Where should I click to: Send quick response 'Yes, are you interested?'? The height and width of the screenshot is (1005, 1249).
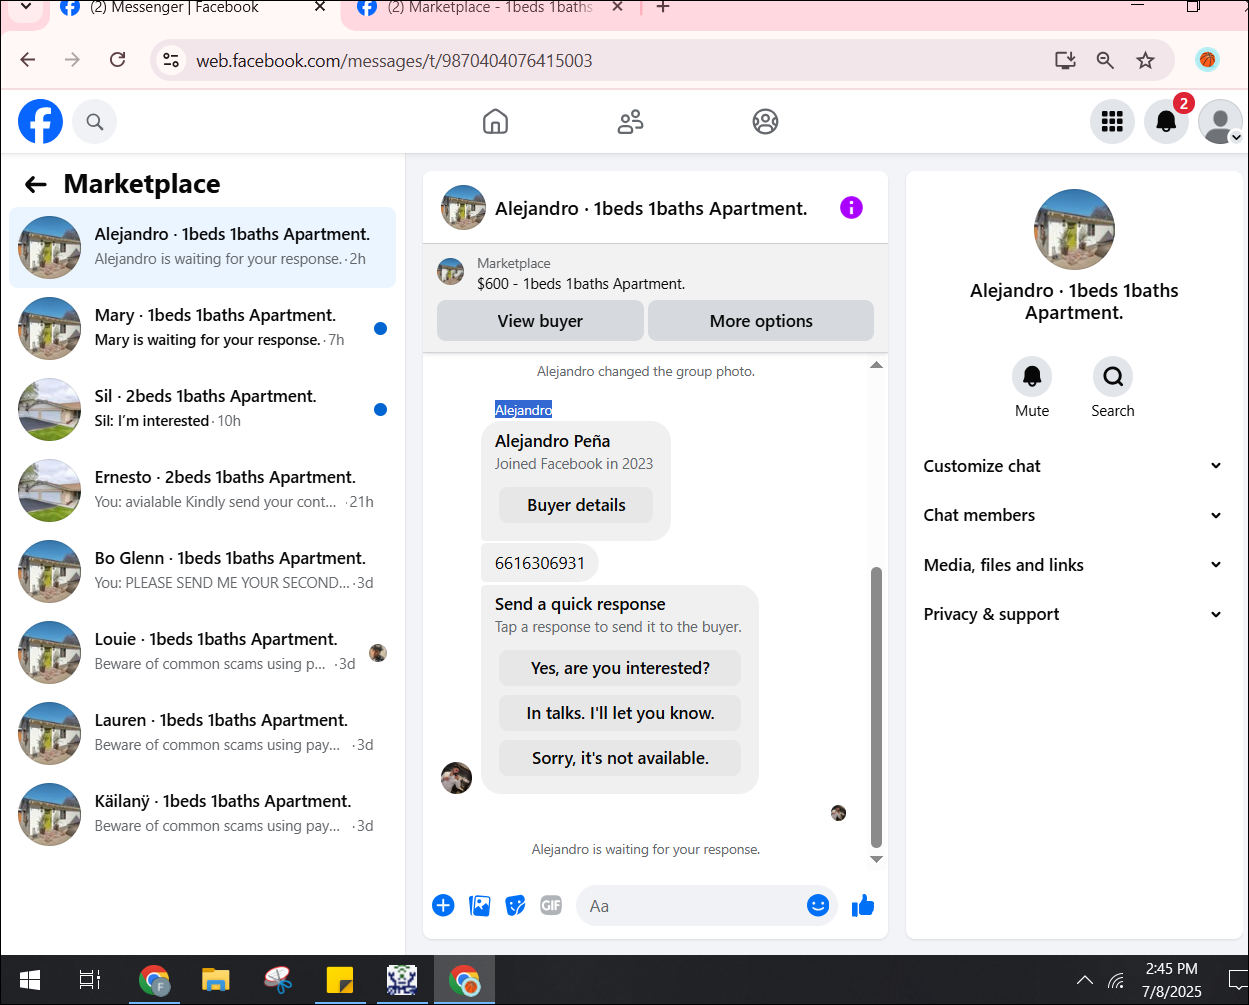(620, 668)
